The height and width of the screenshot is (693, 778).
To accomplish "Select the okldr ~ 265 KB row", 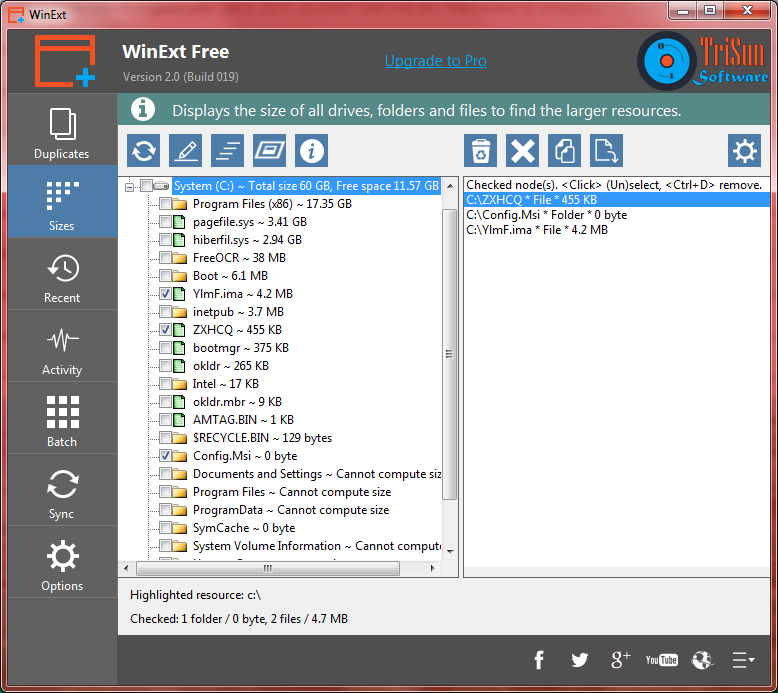I will [231, 366].
